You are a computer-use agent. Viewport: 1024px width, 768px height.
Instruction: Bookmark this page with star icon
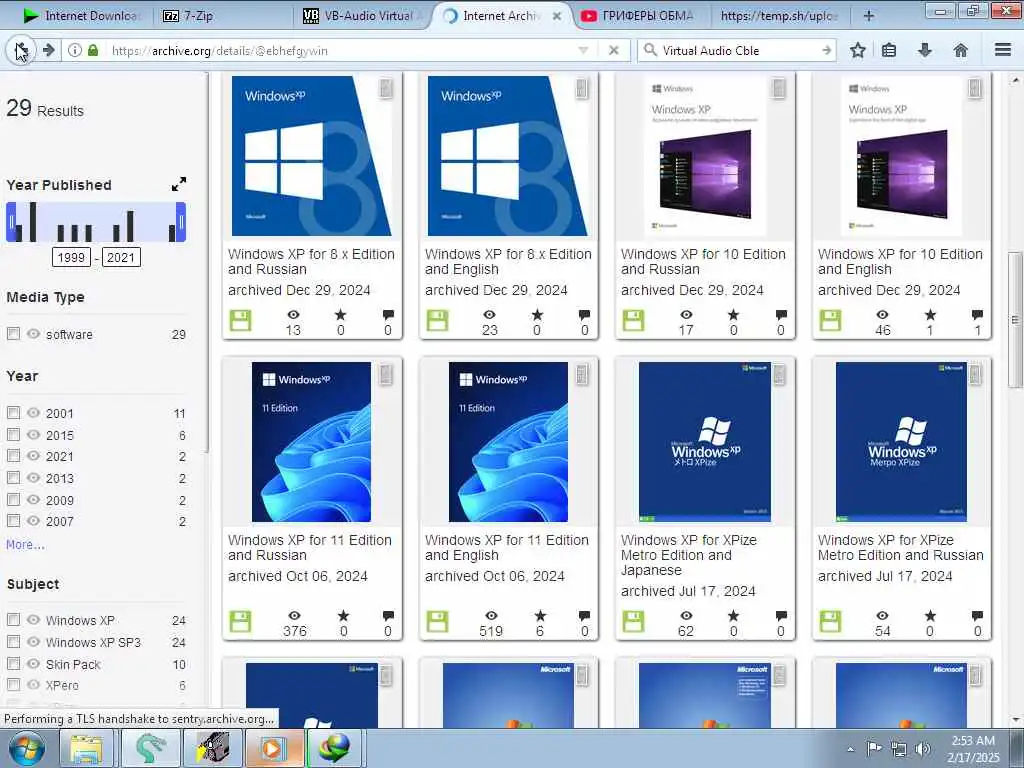pyautogui.click(x=858, y=50)
